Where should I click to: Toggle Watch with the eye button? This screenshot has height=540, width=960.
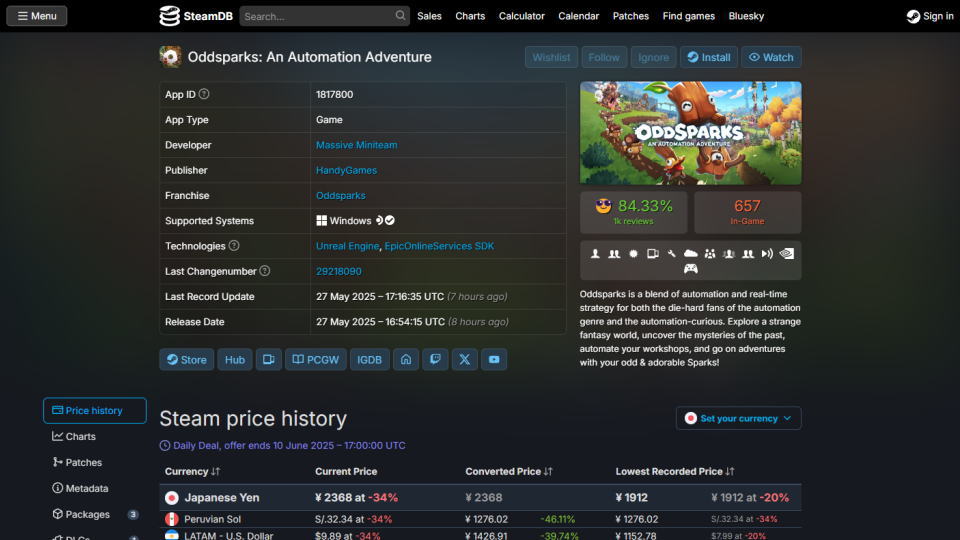click(x=771, y=57)
